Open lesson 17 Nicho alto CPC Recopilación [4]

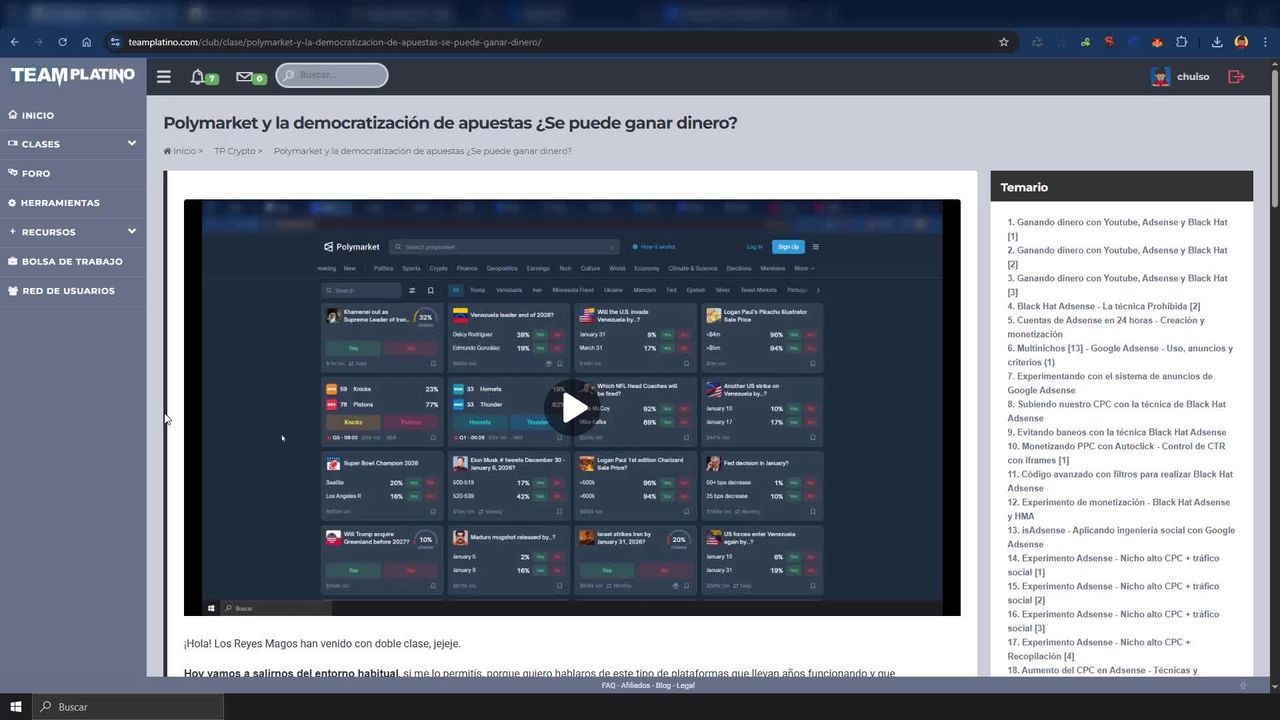point(1099,649)
